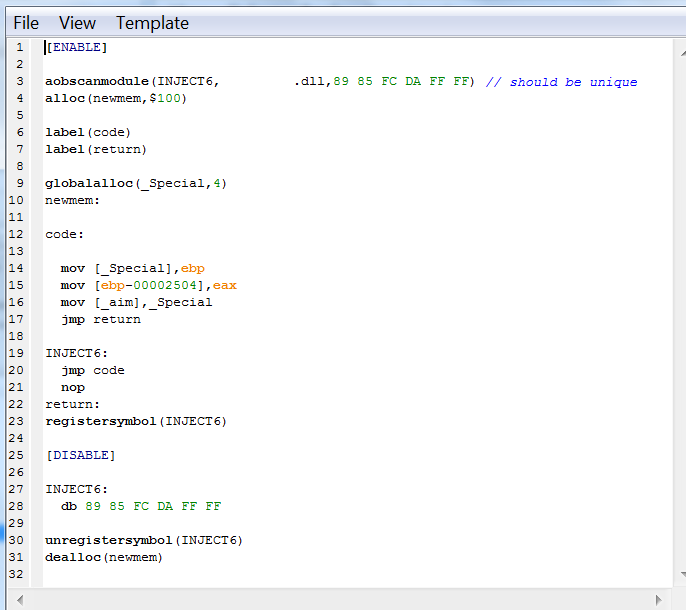Image resolution: width=686 pixels, height=610 pixels.
Task: Click the horizontal scrollbar right arrow
Action: [x=658, y=599]
